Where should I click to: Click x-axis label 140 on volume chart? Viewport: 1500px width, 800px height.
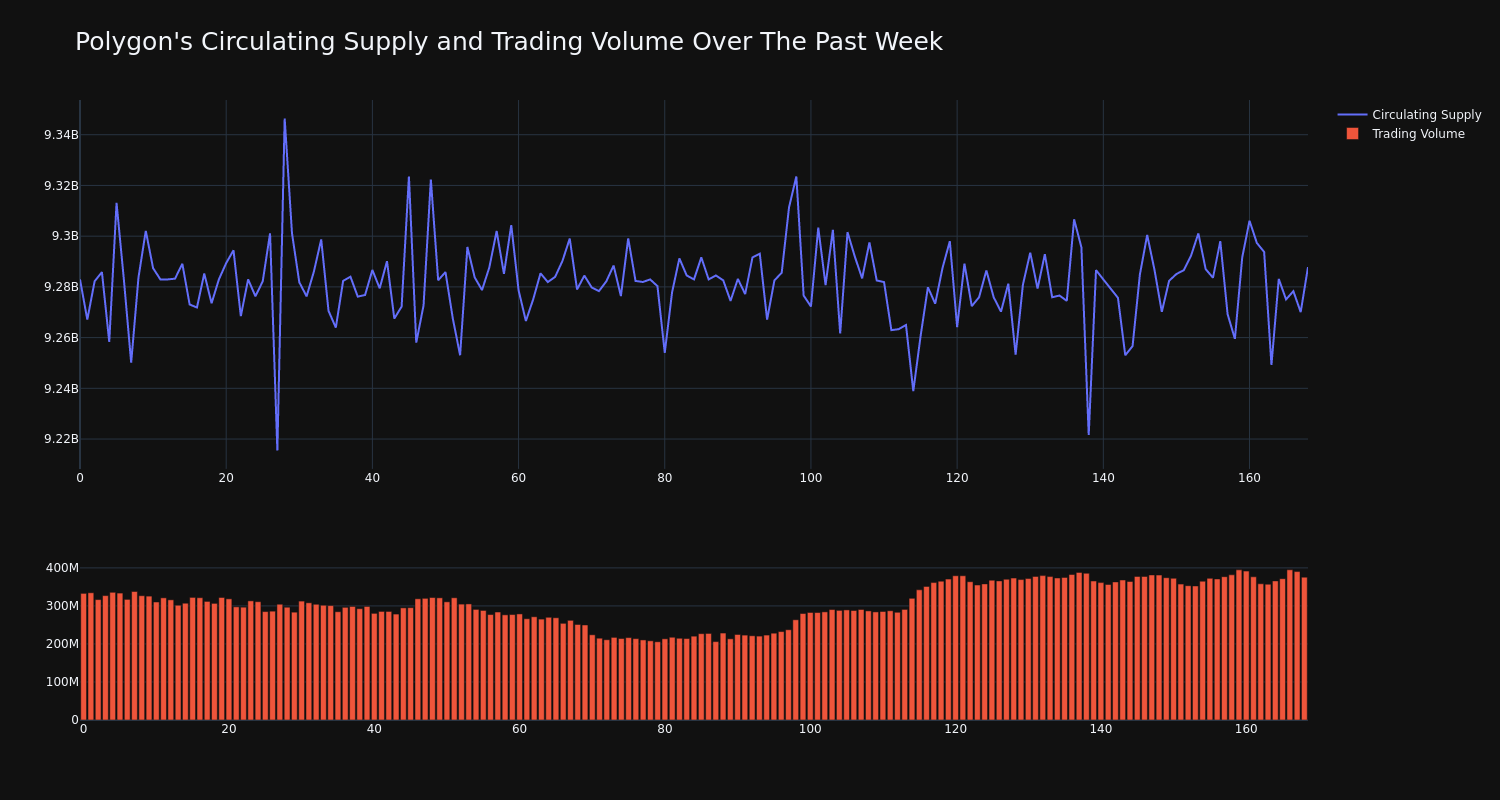[1101, 729]
